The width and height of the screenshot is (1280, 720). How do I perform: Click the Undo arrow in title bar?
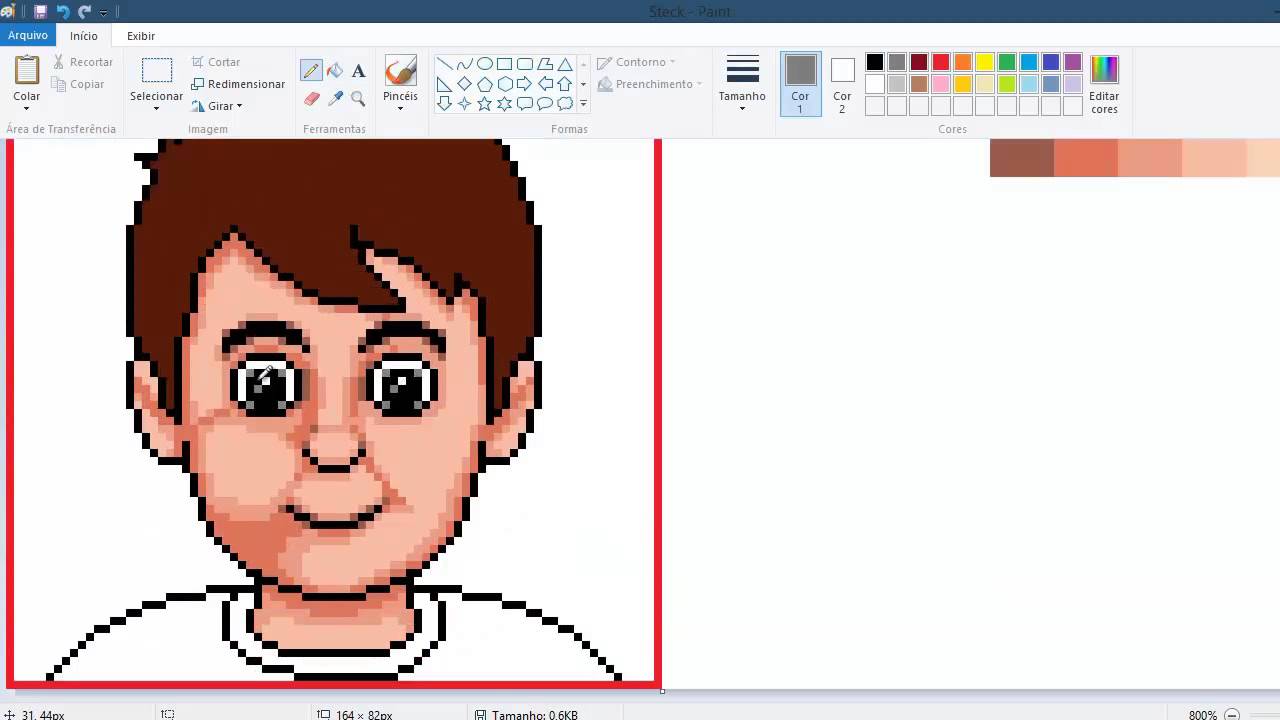63,12
